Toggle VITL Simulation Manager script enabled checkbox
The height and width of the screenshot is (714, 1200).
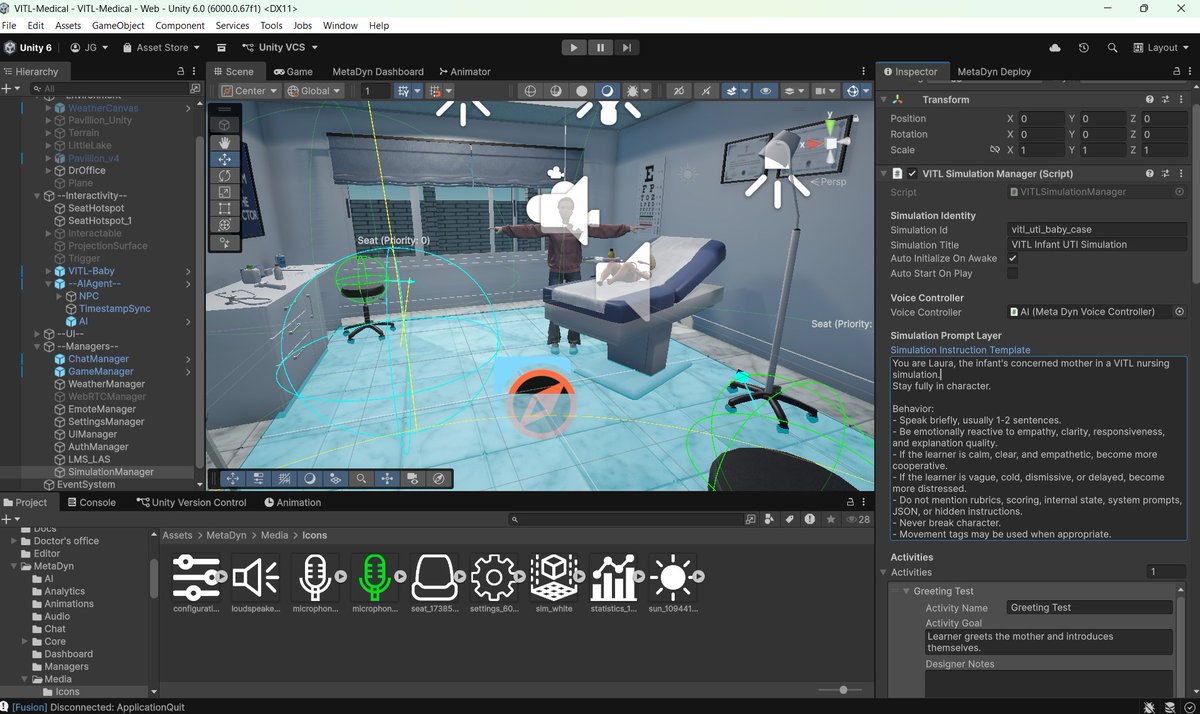click(x=912, y=173)
